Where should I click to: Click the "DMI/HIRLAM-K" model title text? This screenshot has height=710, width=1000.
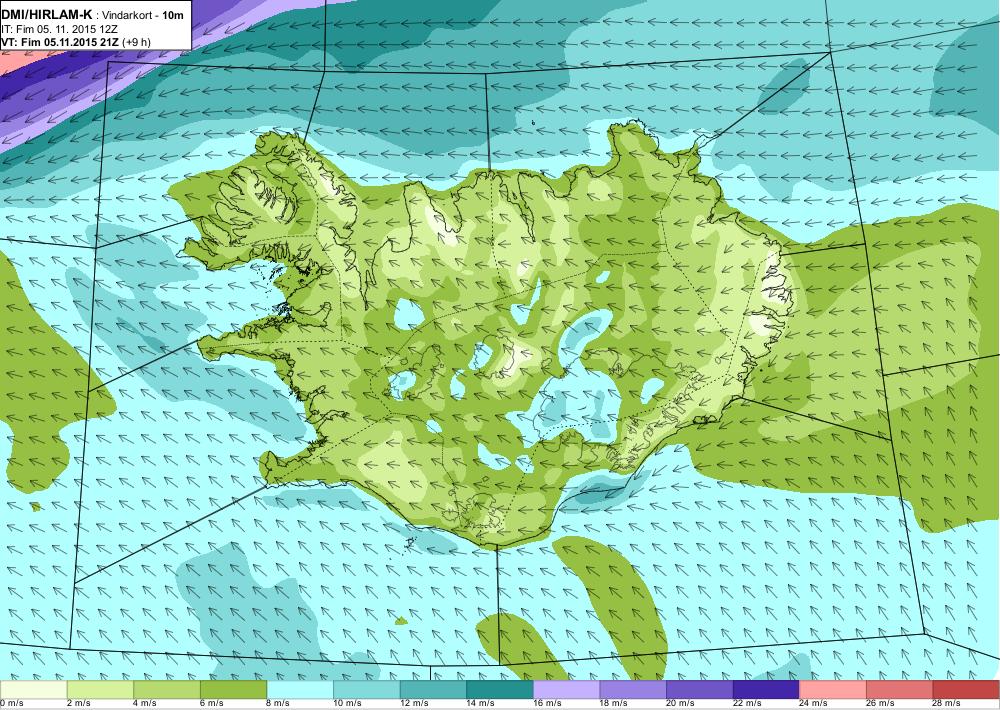[x=47, y=15]
